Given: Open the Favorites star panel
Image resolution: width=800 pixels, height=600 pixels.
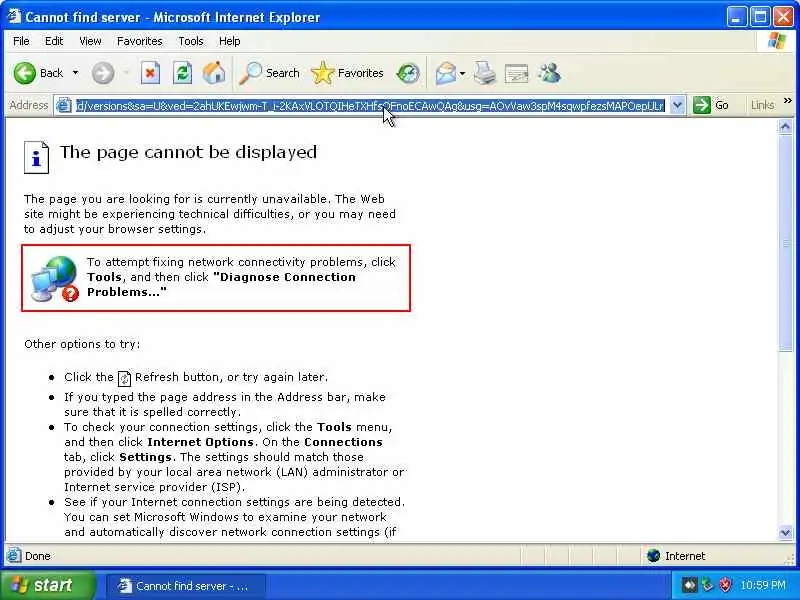Looking at the screenshot, I should (x=347, y=73).
